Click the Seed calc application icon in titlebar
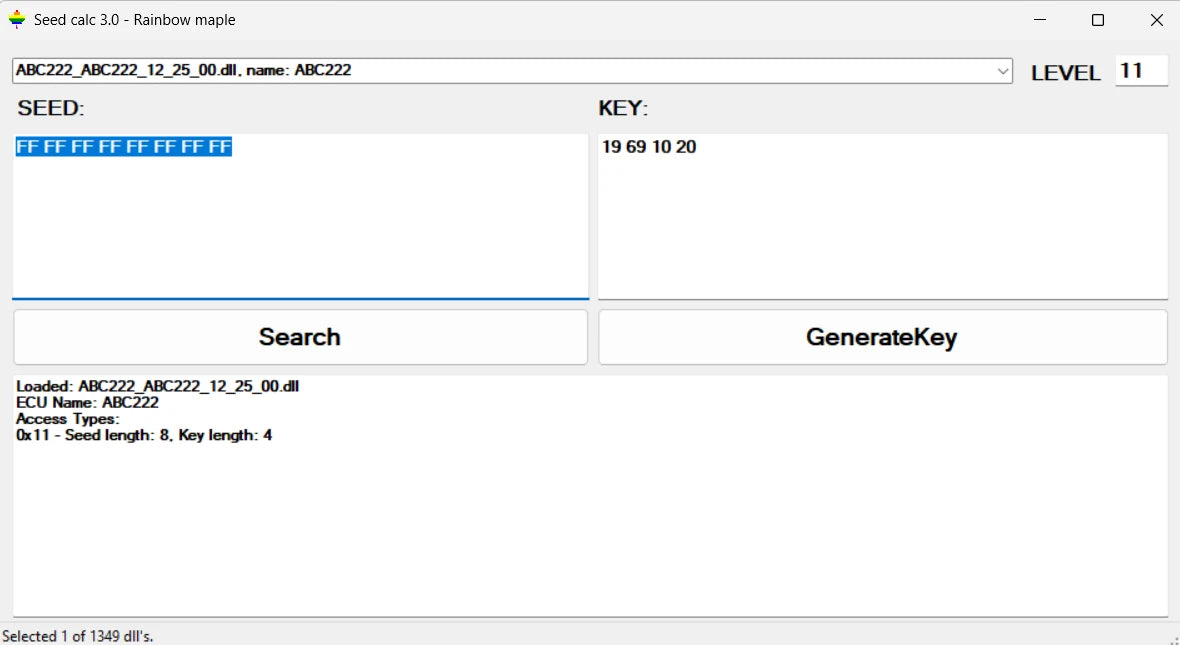The height and width of the screenshot is (645, 1180). pos(16,19)
